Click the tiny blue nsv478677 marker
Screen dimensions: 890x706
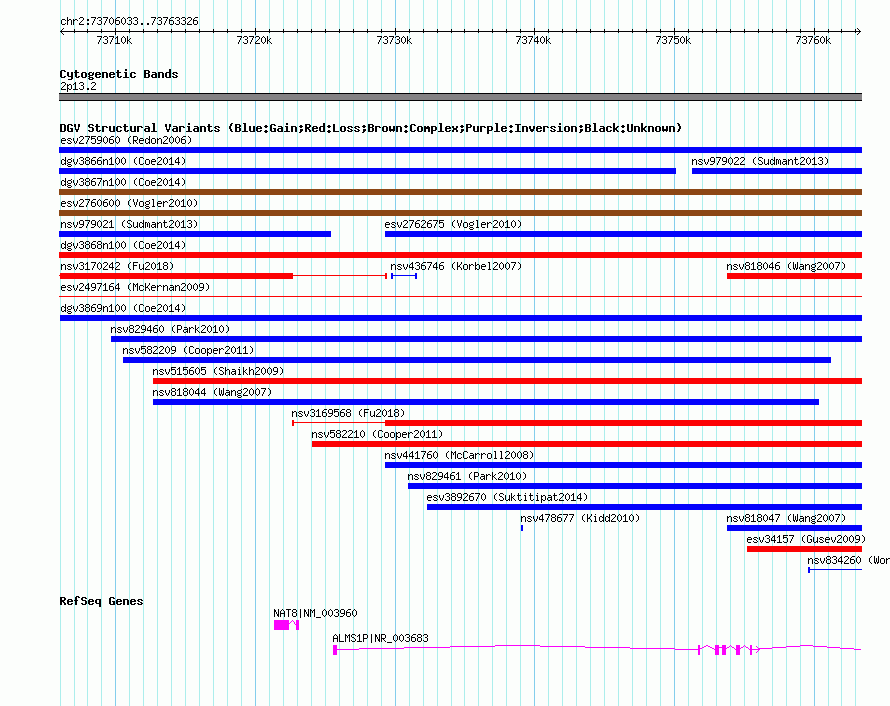[x=522, y=528]
